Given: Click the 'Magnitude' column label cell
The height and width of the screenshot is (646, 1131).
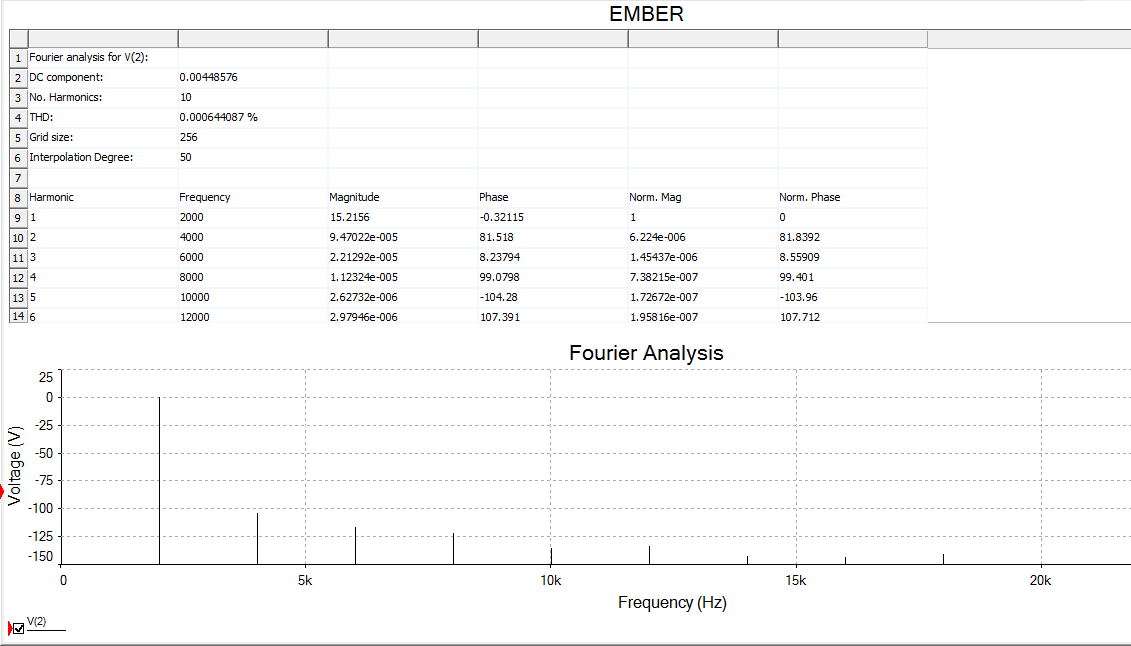Looking at the screenshot, I should pyautogui.click(x=403, y=197).
